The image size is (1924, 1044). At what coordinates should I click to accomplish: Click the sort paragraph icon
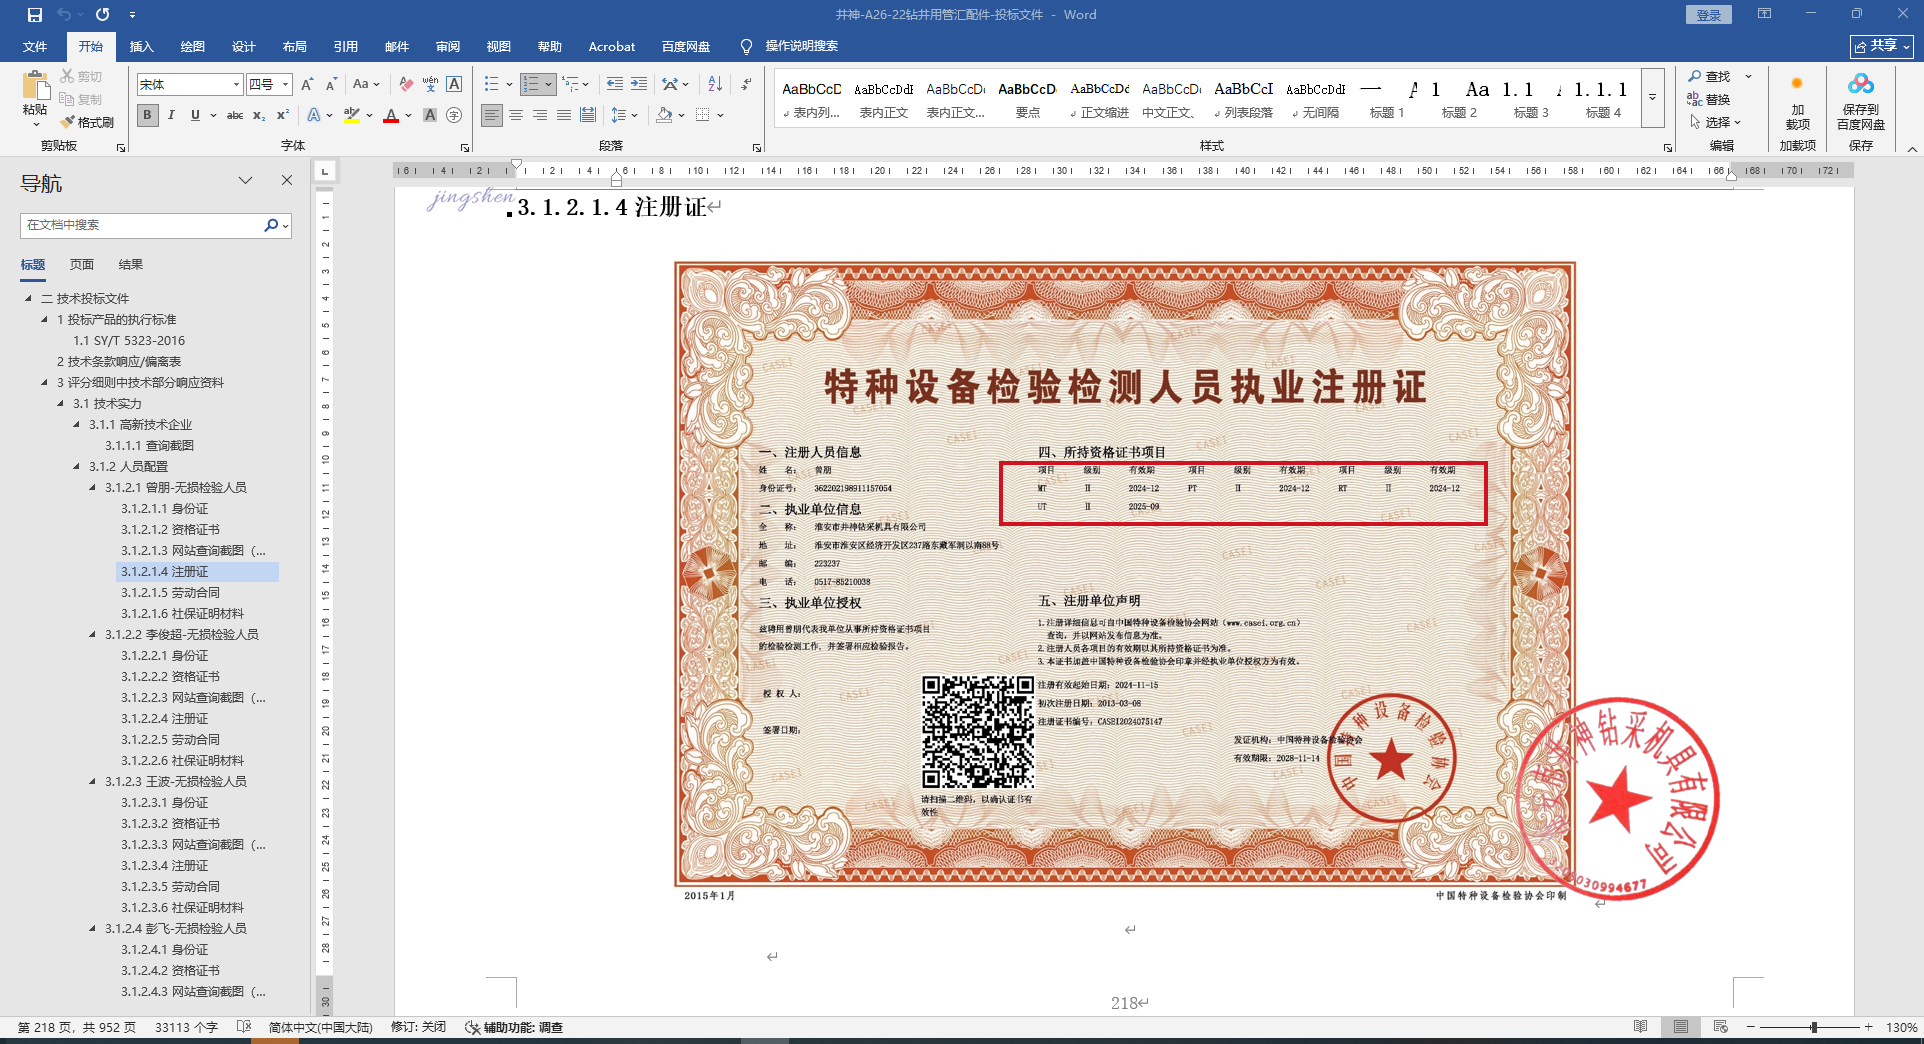[x=715, y=84]
